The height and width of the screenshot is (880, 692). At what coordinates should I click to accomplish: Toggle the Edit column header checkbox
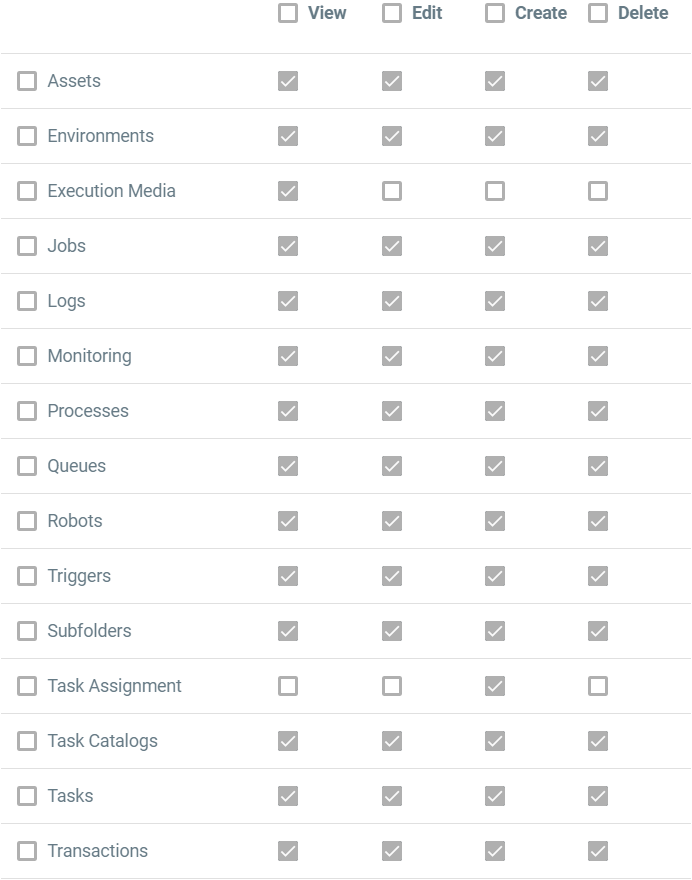pos(392,13)
